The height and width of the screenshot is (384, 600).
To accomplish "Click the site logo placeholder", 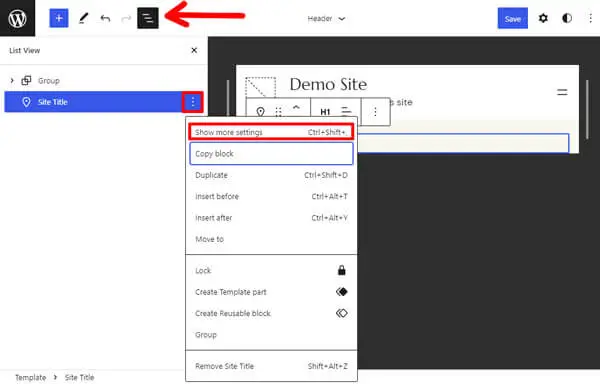I will pyautogui.click(x=260, y=87).
